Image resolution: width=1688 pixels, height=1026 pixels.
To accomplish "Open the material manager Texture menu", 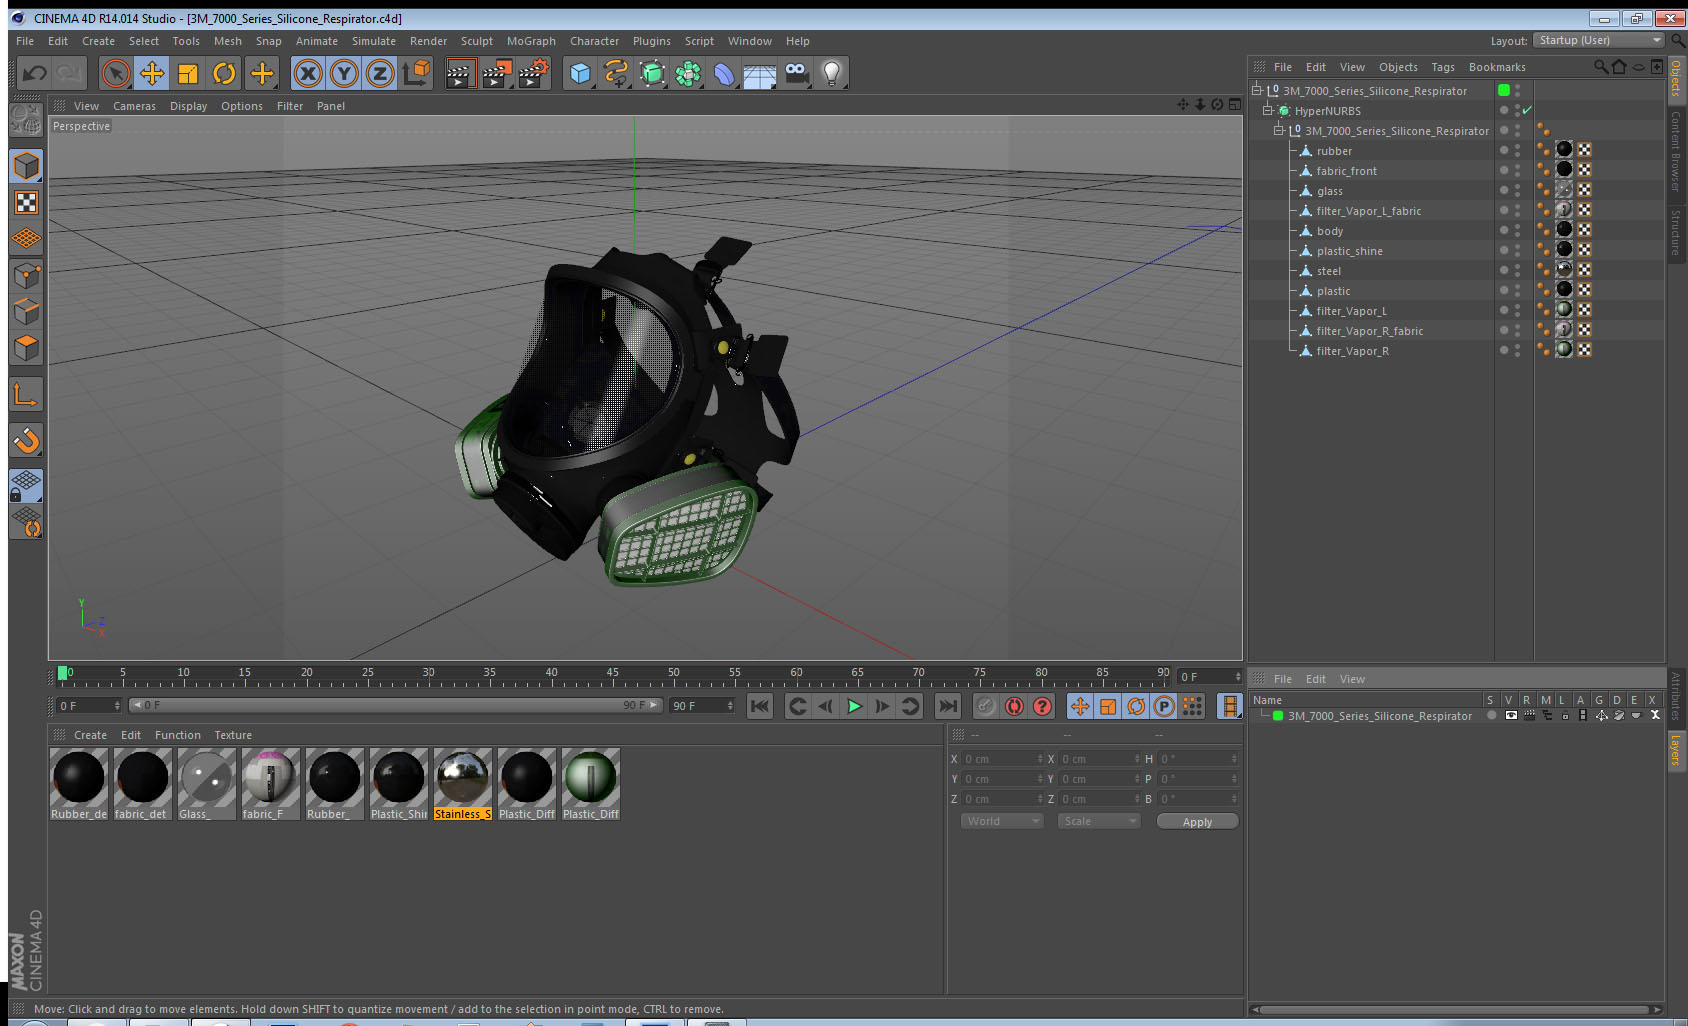I will pos(233,735).
